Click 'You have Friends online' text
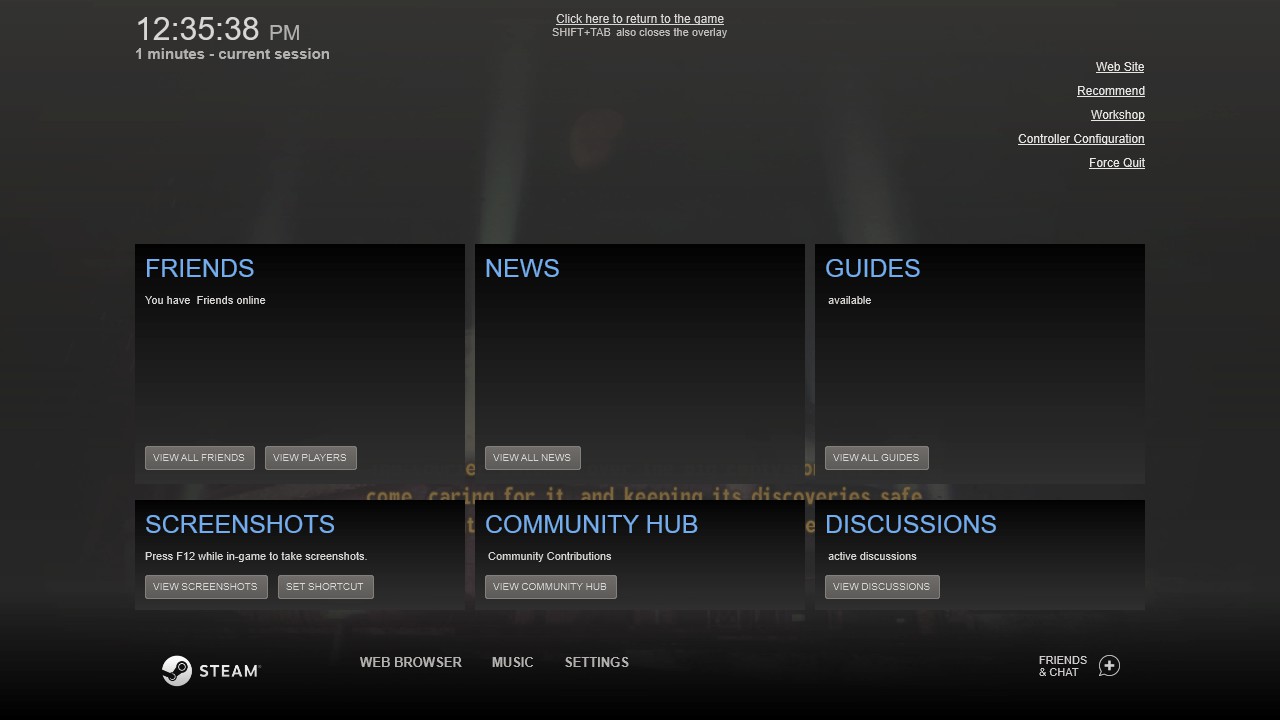1280x720 pixels. coord(205,300)
